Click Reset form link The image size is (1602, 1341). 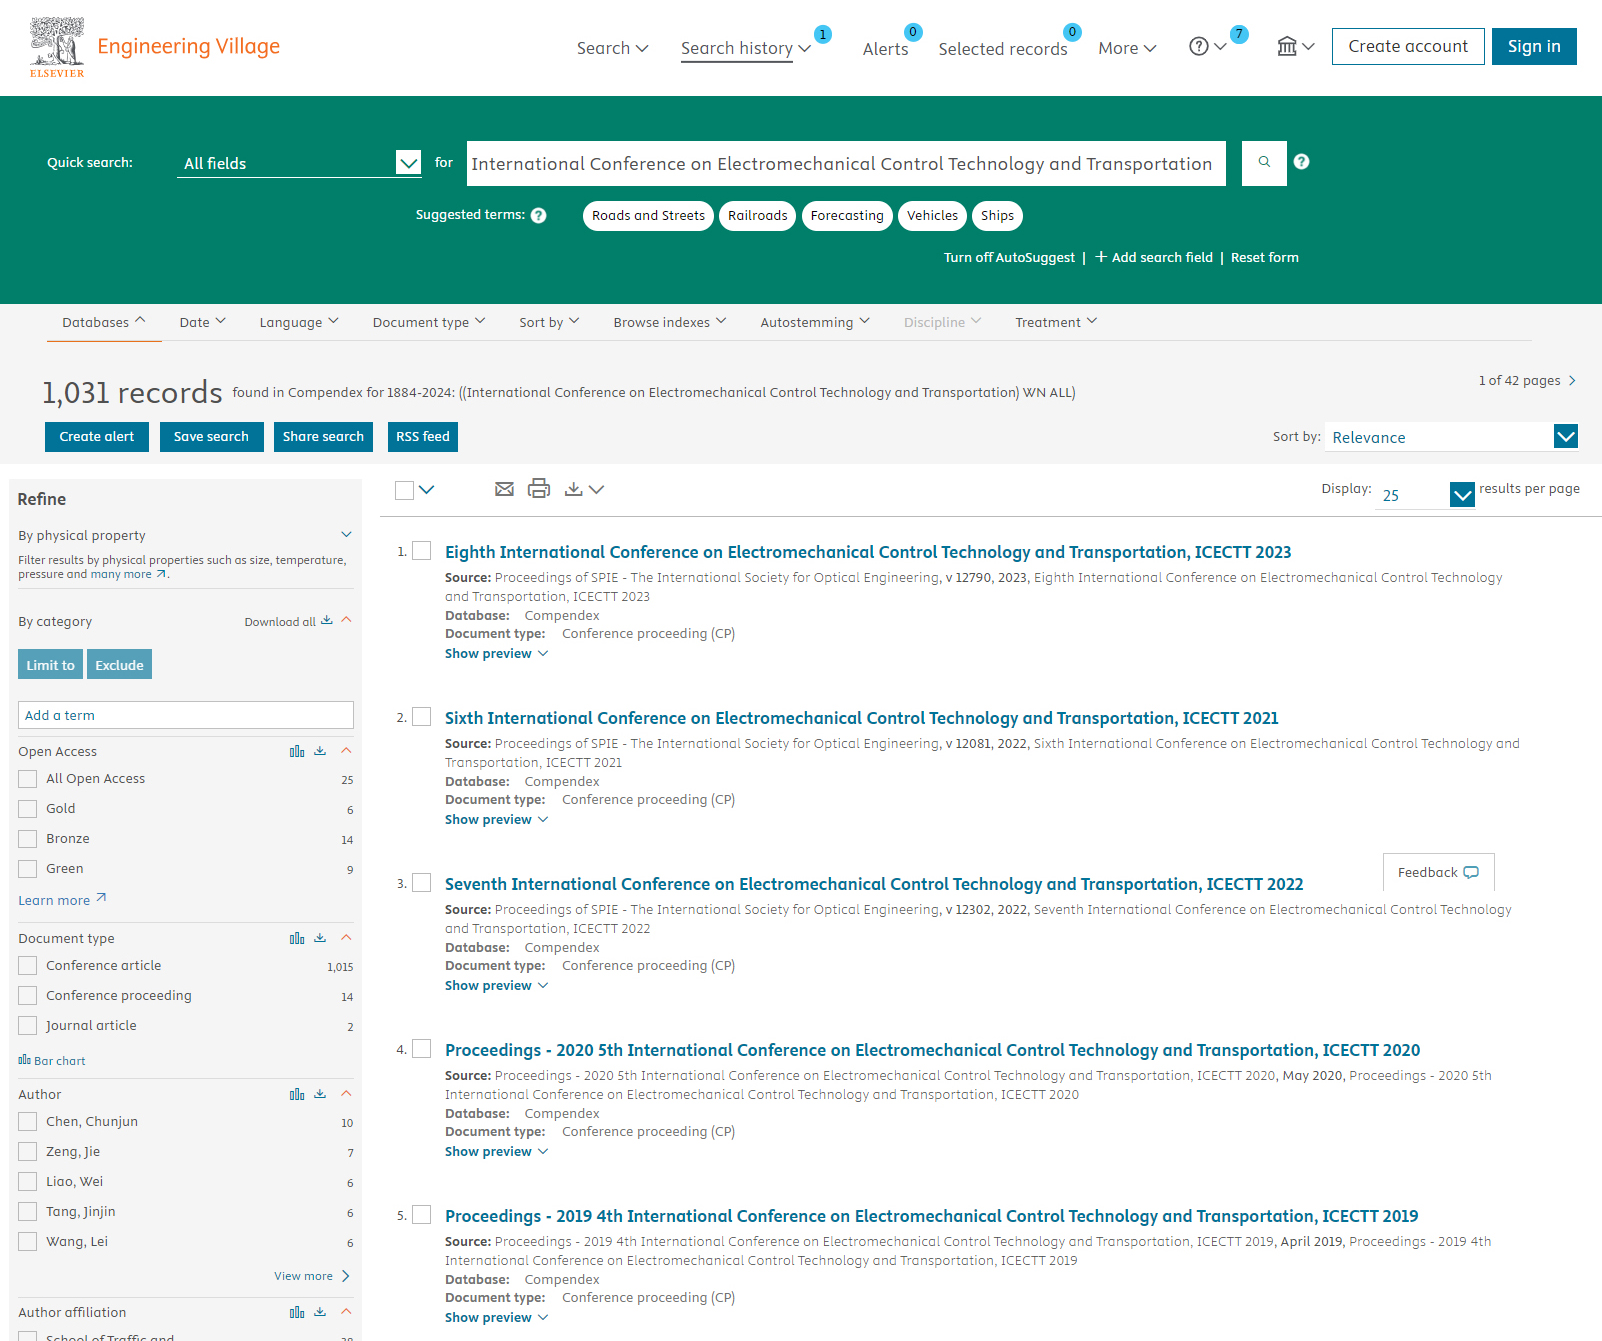[x=1264, y=257]
